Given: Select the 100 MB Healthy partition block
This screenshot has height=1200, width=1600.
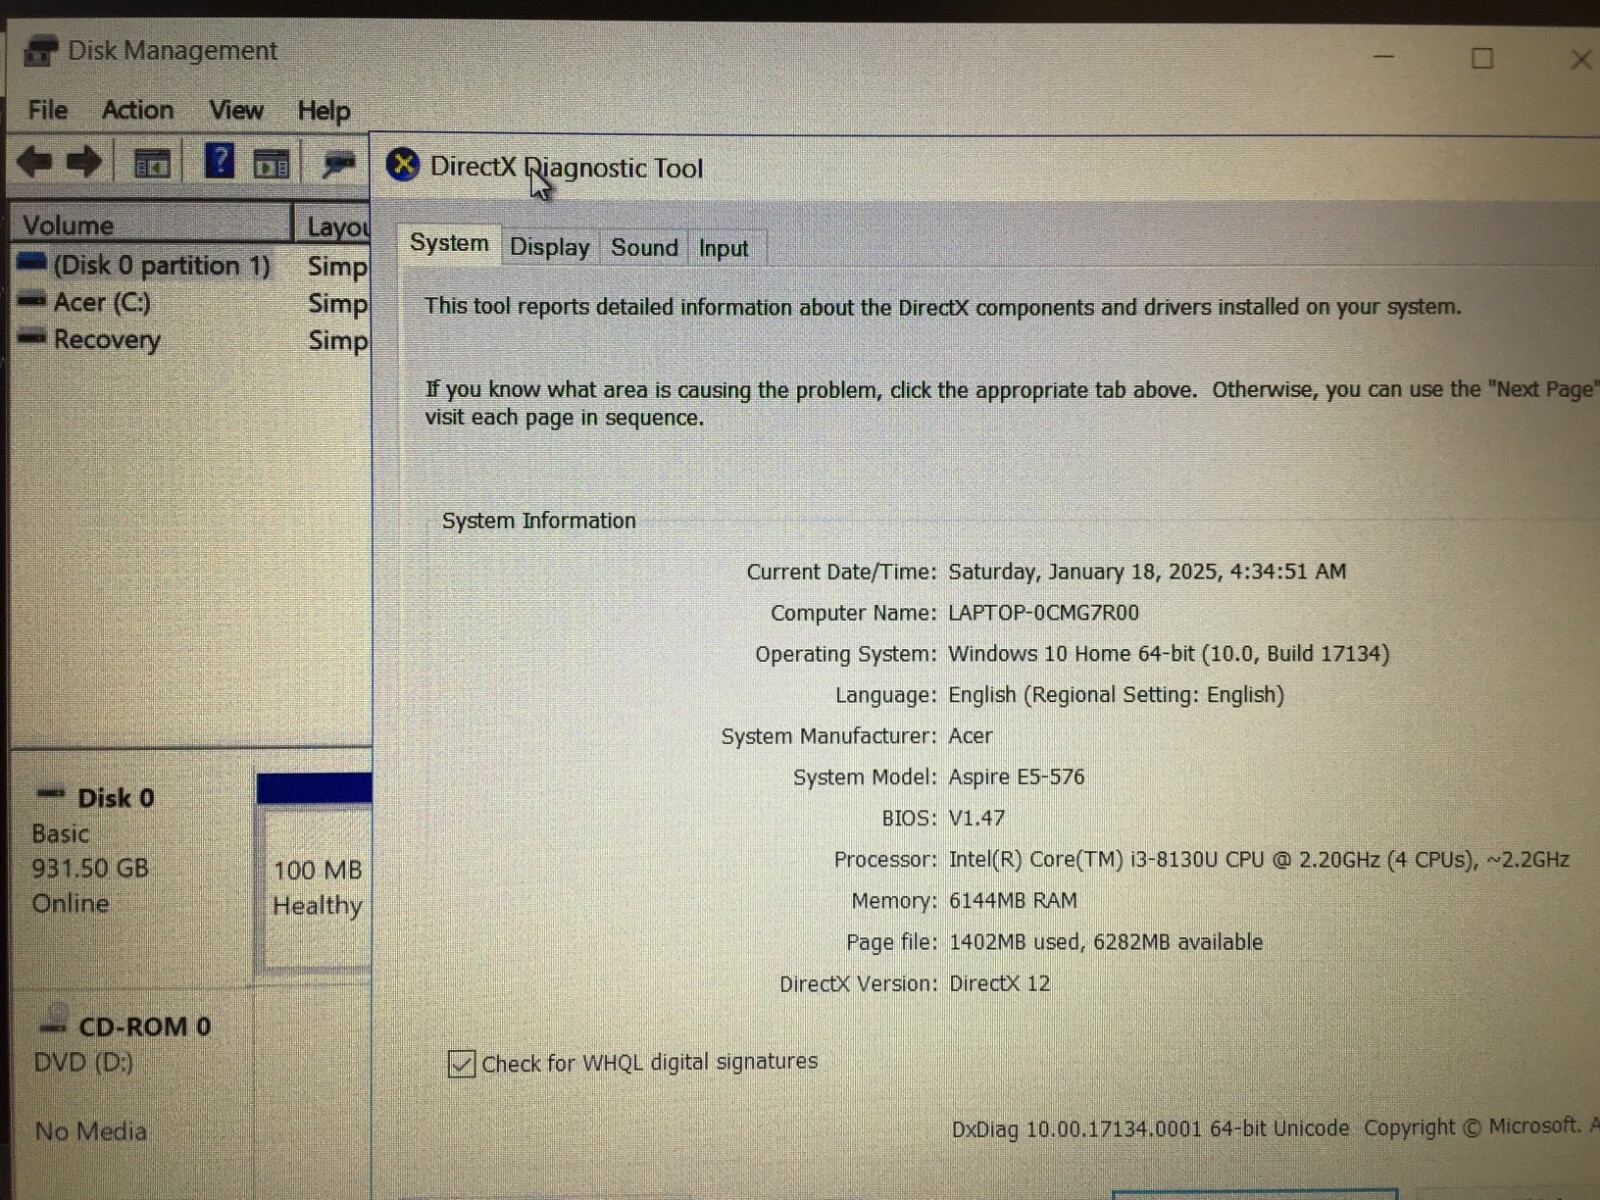Looking at the screenshot, I should [315, 873].
